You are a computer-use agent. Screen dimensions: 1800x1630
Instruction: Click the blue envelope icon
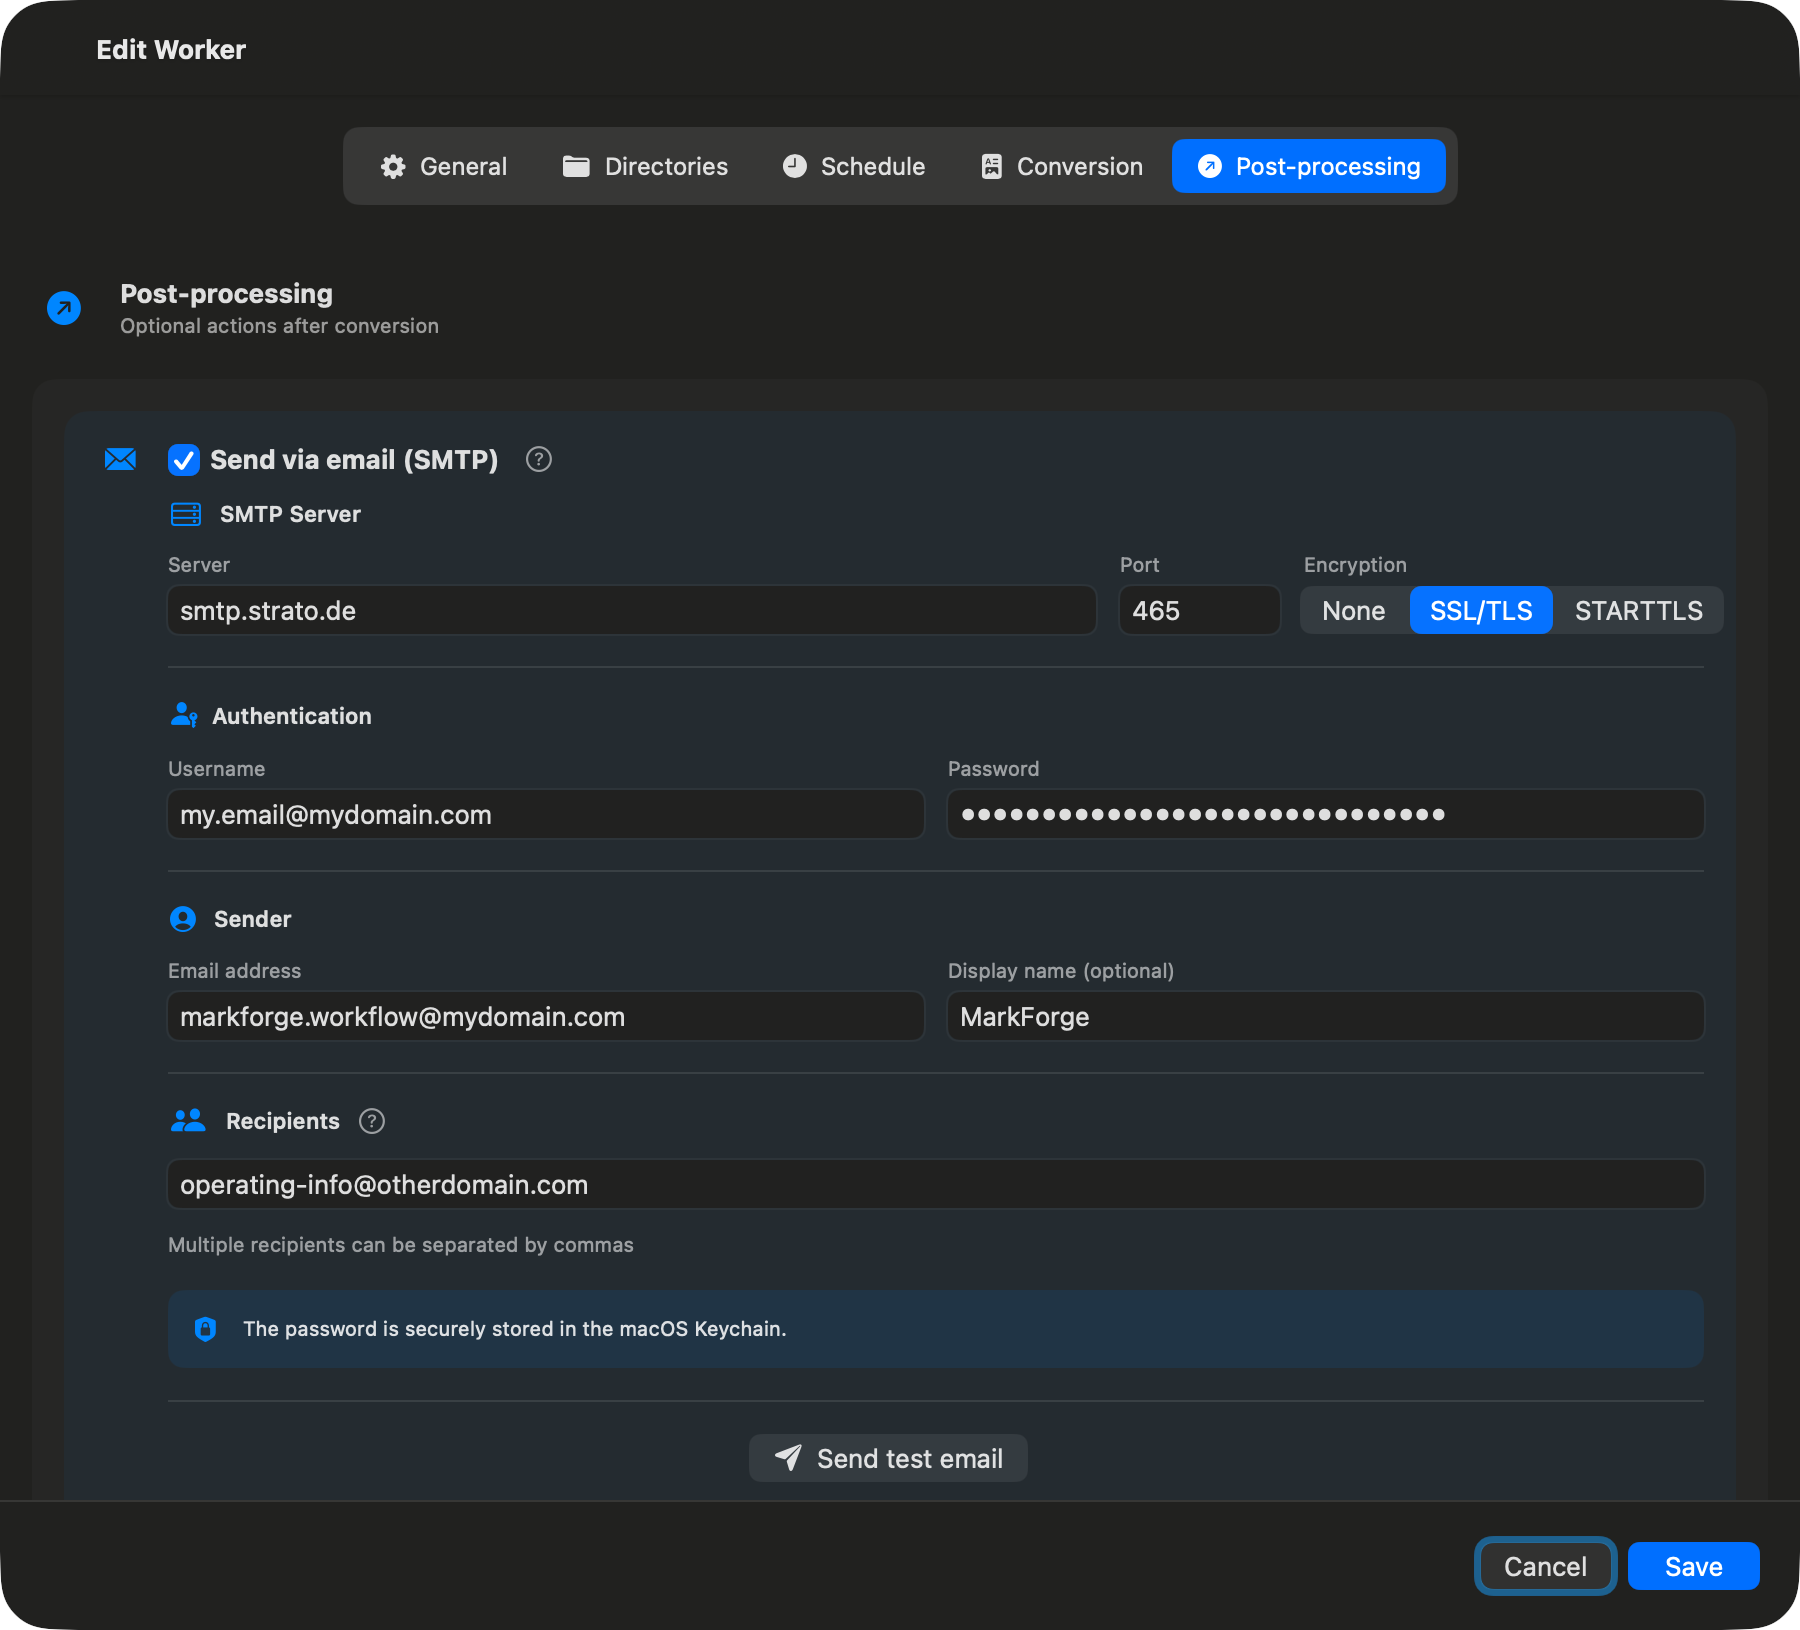click(x=120, y=459)
